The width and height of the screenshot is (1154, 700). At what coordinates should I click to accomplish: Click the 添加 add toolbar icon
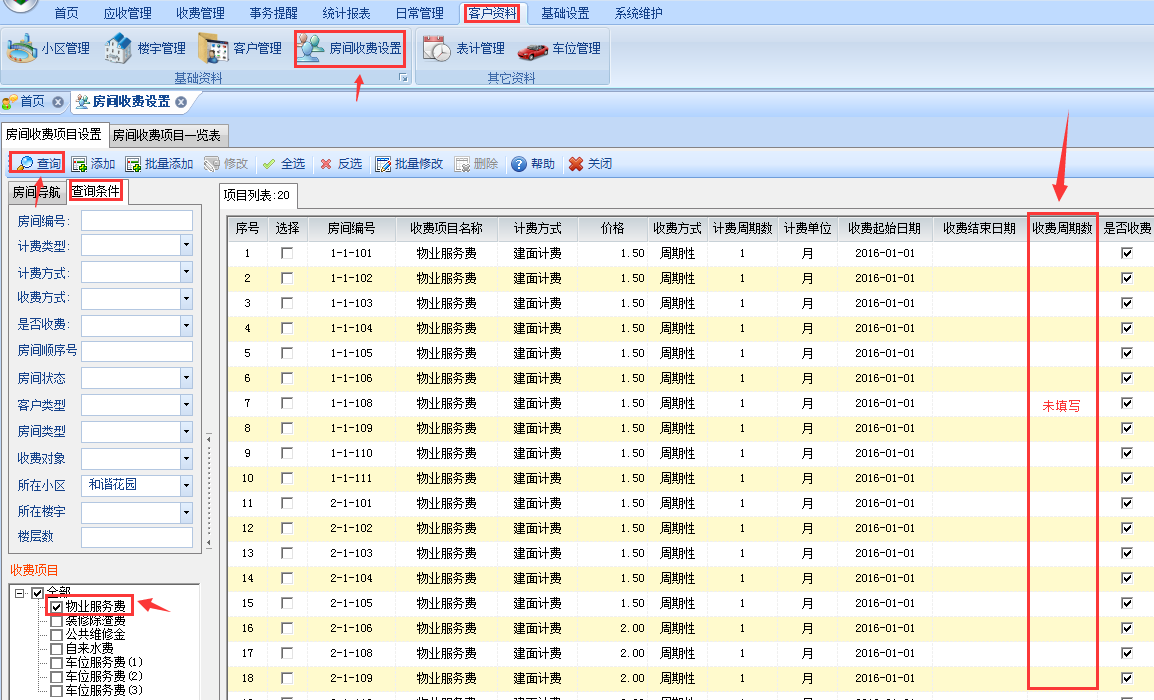pyautogui.click(x=79, y=163)
